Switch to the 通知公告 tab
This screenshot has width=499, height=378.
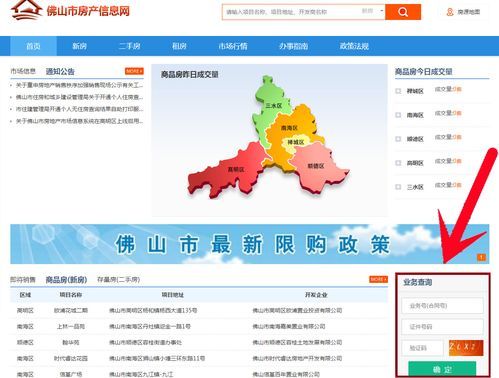point(60,71)
